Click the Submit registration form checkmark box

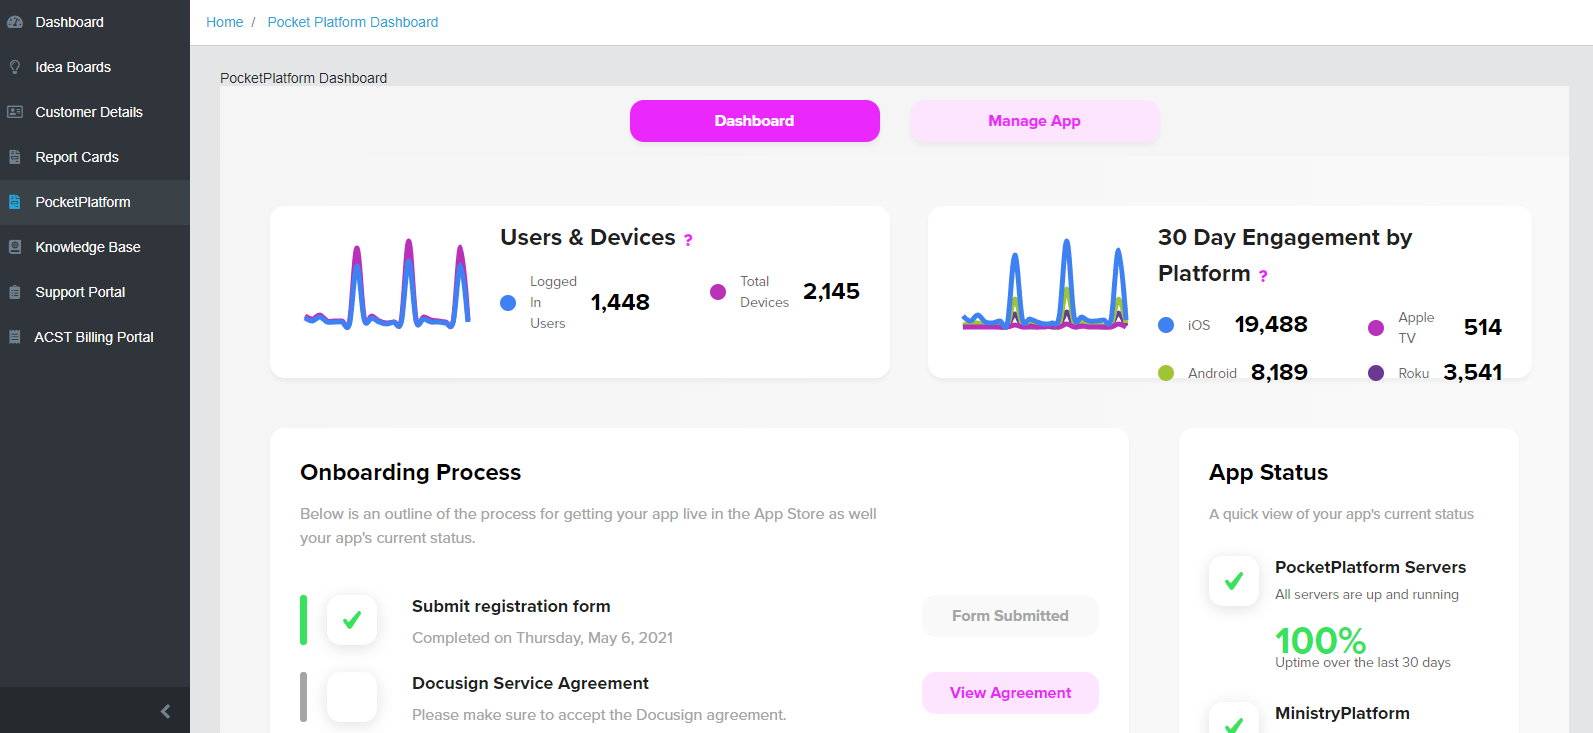[352, 620]
